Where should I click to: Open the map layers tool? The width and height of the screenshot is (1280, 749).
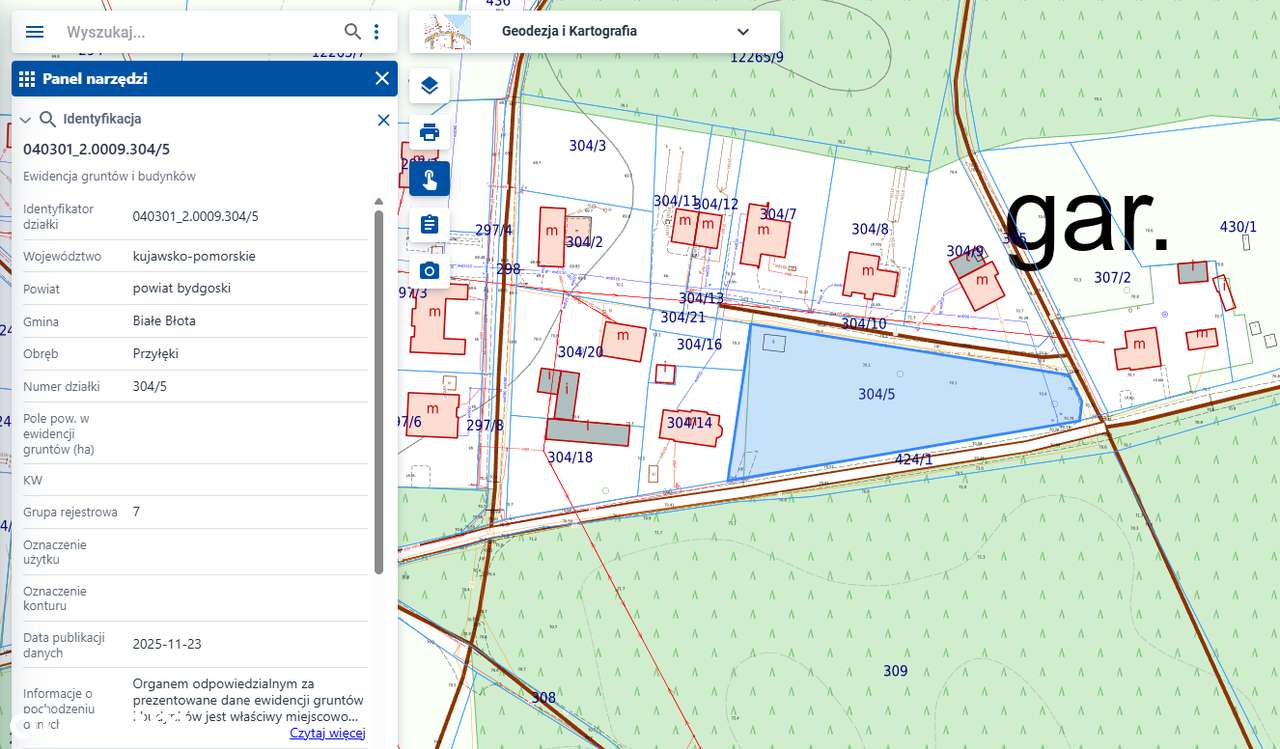429,85
